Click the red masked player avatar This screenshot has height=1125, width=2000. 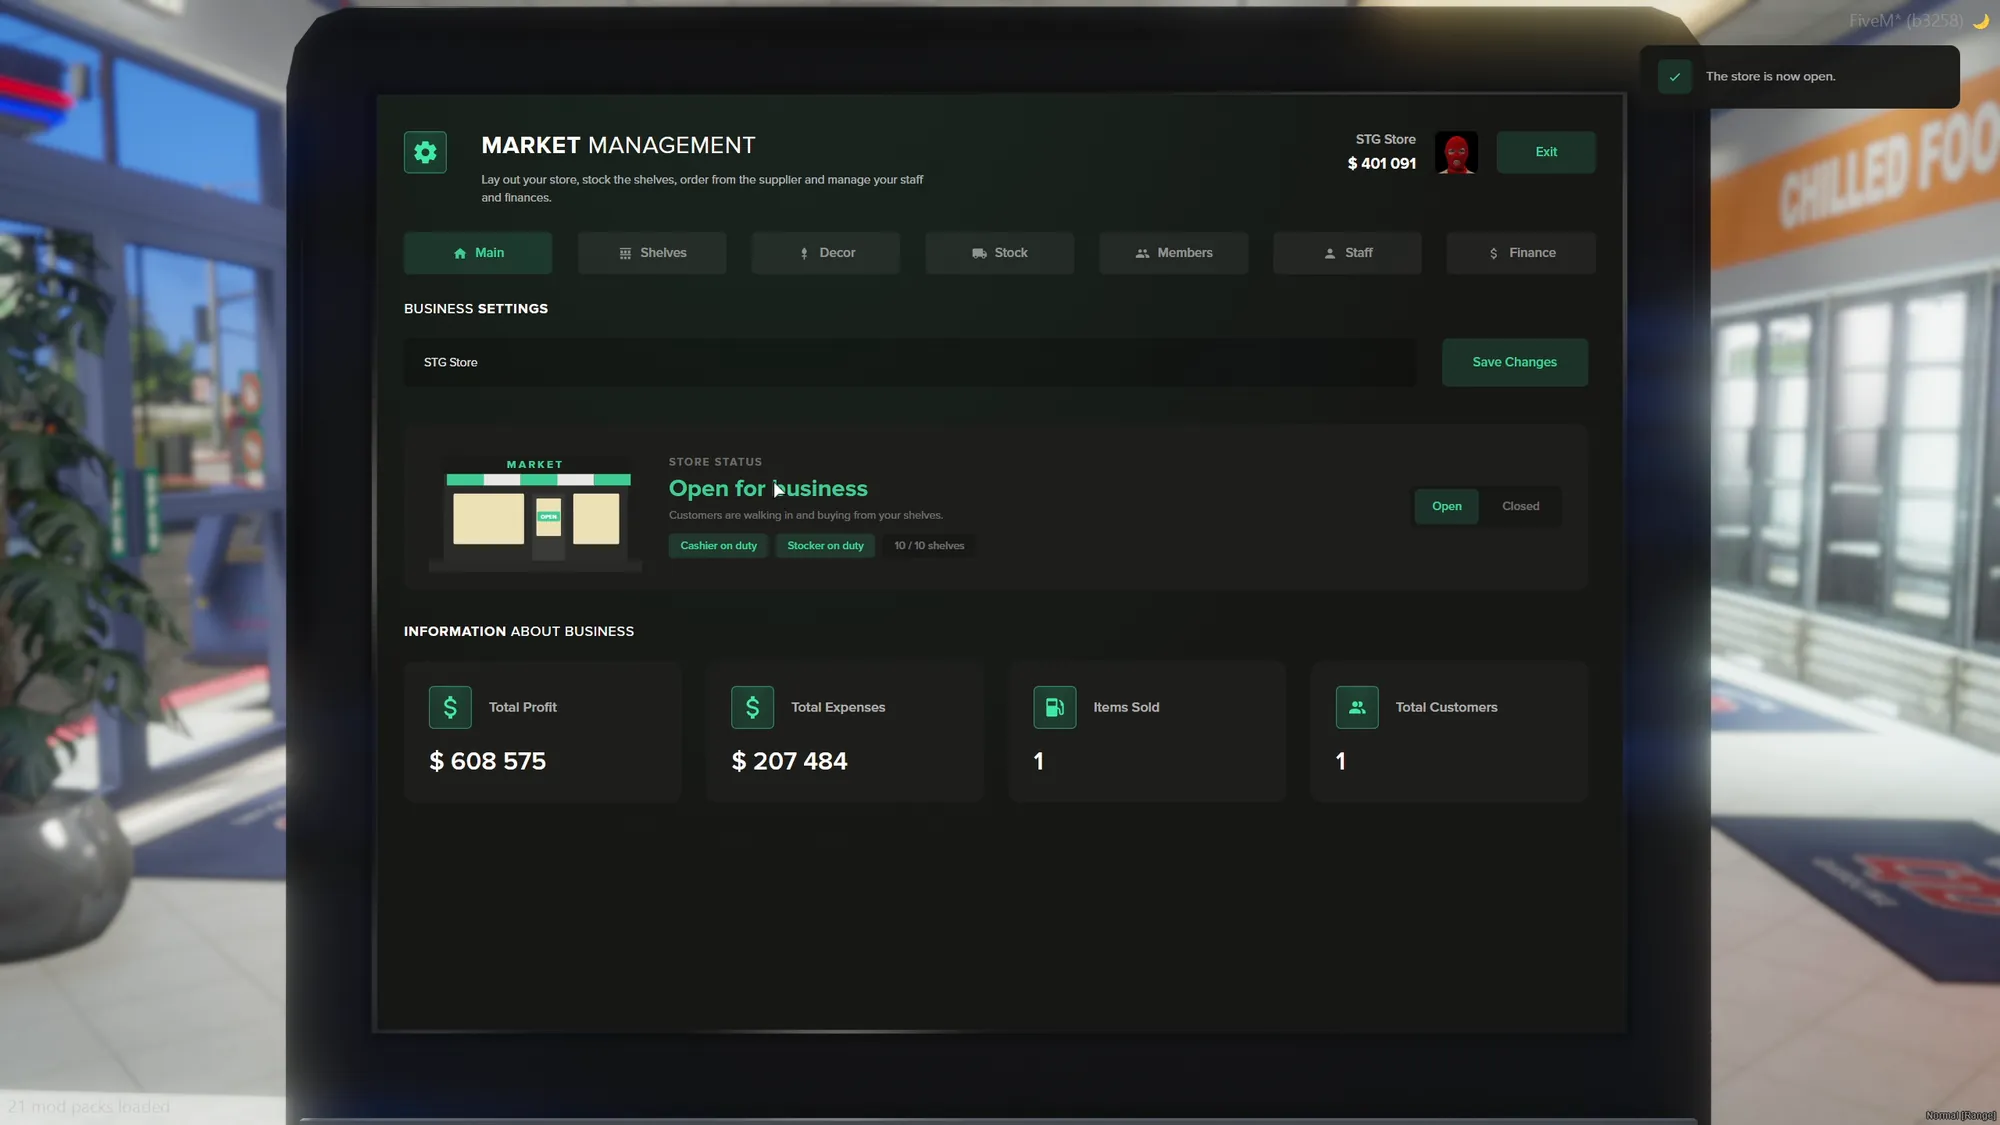click(x=1456, y=152)
